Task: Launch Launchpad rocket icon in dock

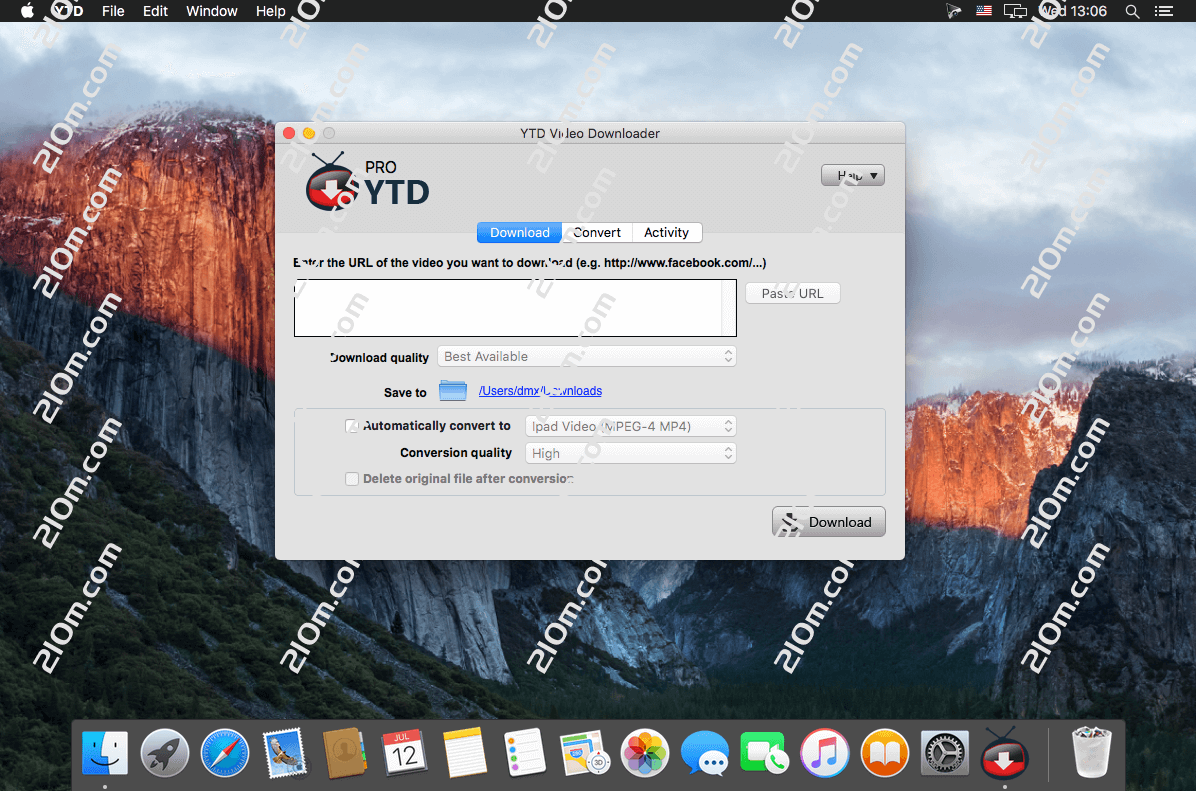Action: click(x=165, y=753)
